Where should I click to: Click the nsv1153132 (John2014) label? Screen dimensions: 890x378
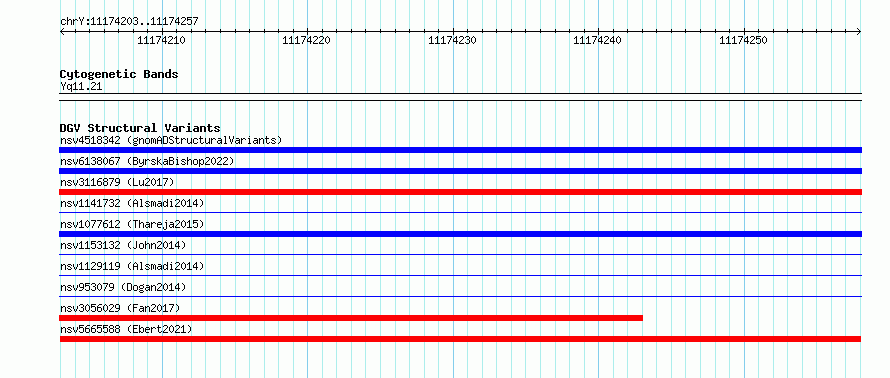tap(123, 245)
